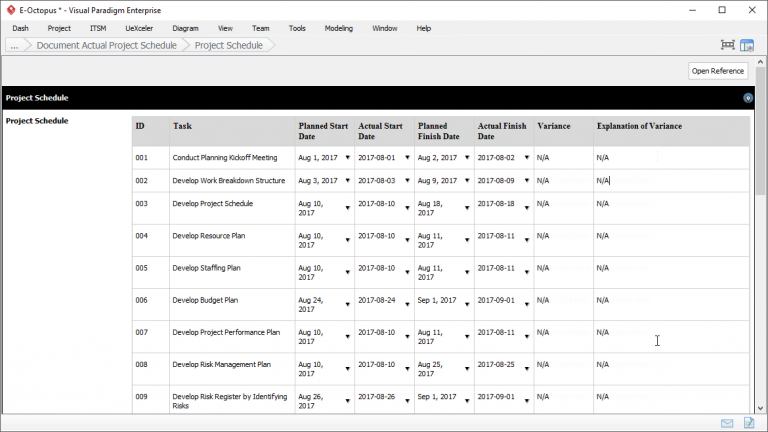
Task: Open Actual Start Date dropdown for task 002
Action: click(407, 181)
